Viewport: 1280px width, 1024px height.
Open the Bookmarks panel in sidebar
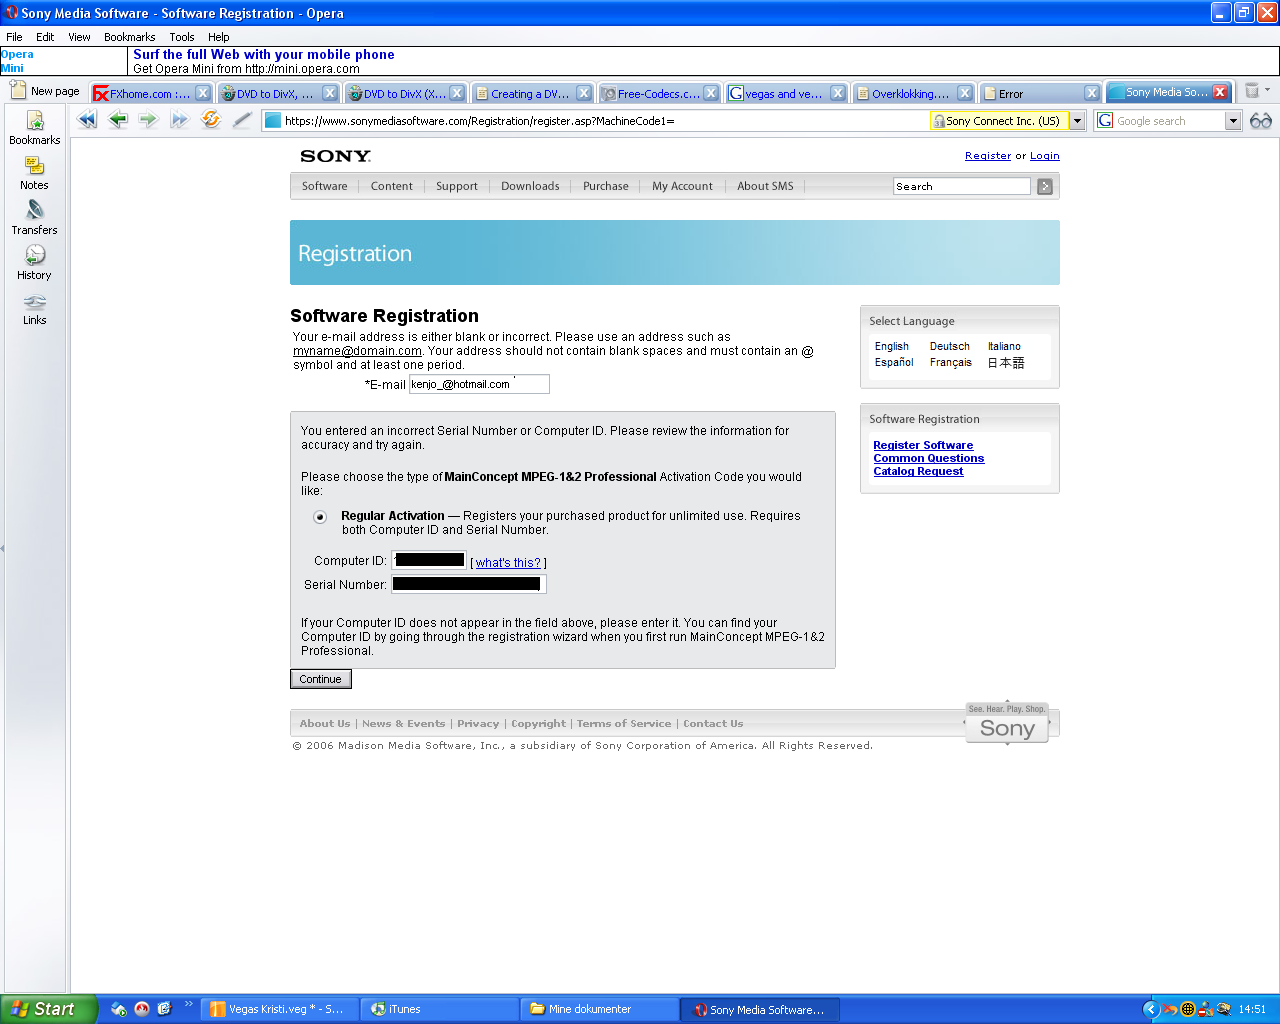pos(35,128)
